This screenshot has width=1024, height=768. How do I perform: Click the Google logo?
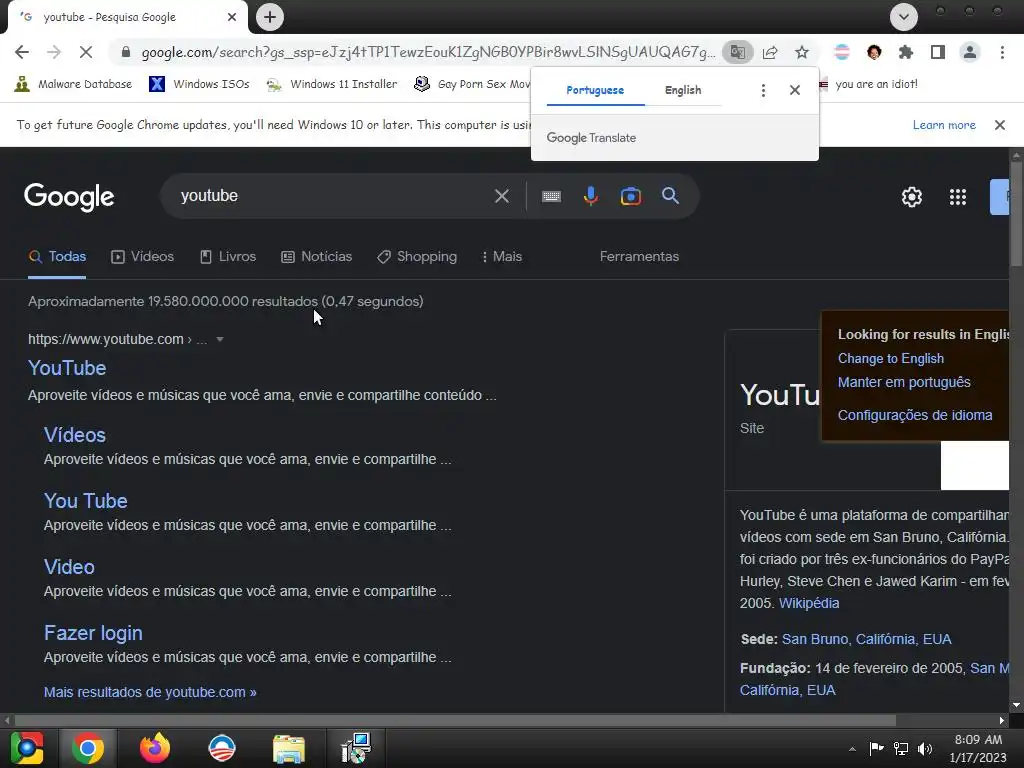point(69,197)
